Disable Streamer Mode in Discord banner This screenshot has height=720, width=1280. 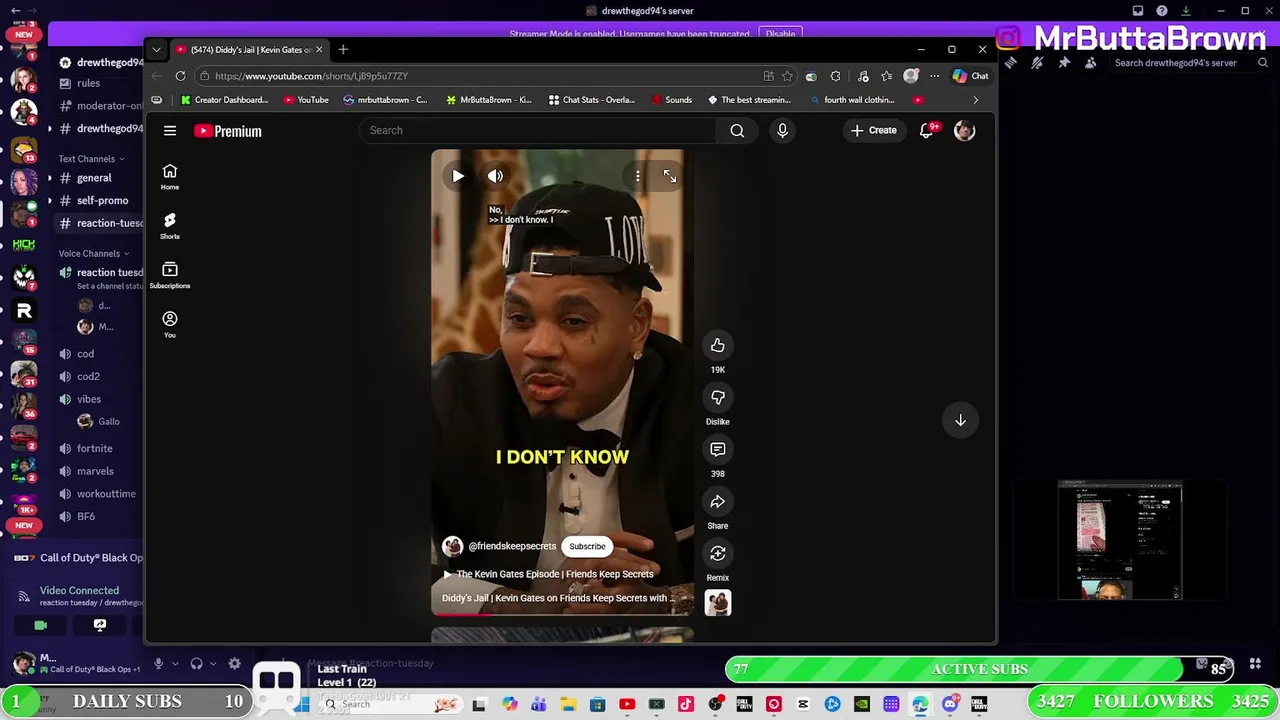tap(780, 34)
